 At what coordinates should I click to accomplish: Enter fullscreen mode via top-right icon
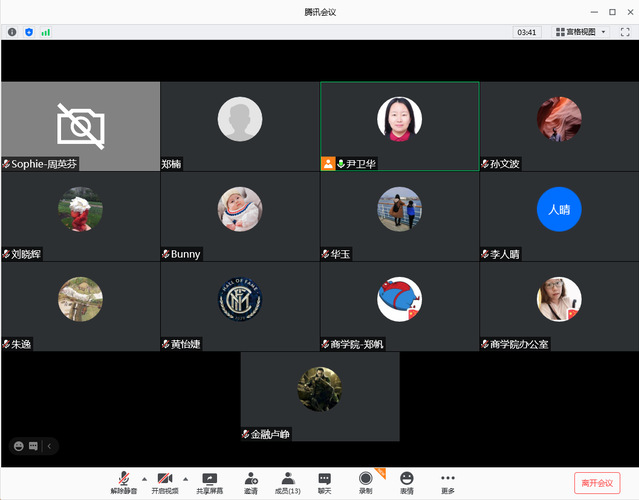[x=624, y=32]
